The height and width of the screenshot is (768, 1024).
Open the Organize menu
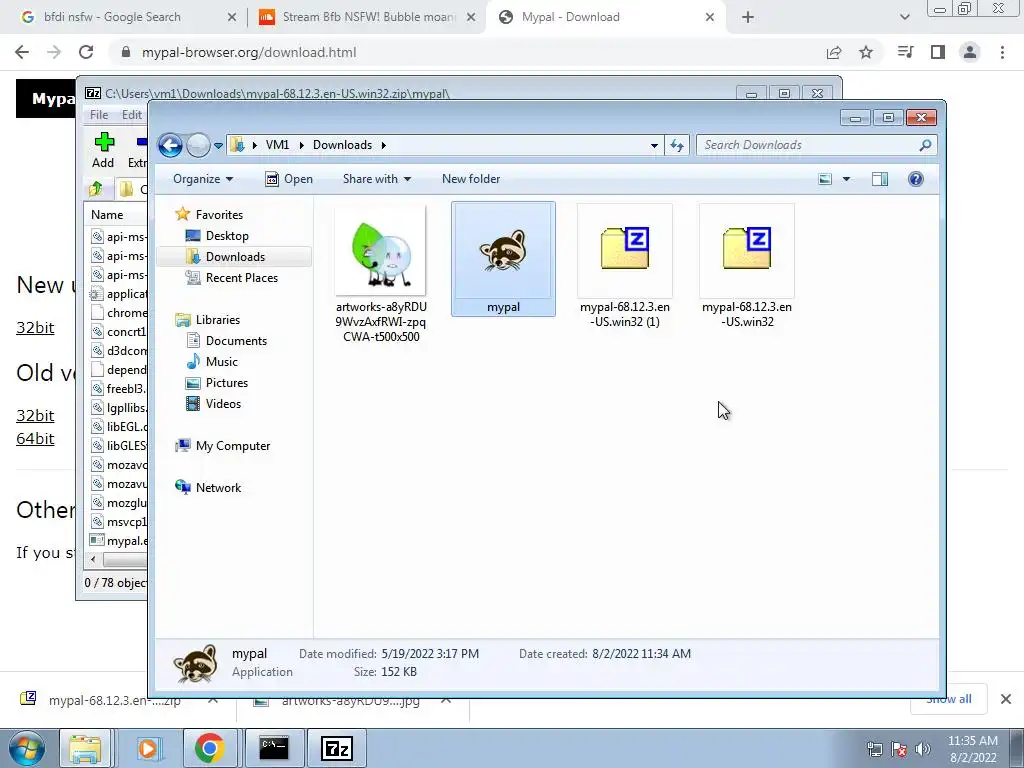(202, 179)
